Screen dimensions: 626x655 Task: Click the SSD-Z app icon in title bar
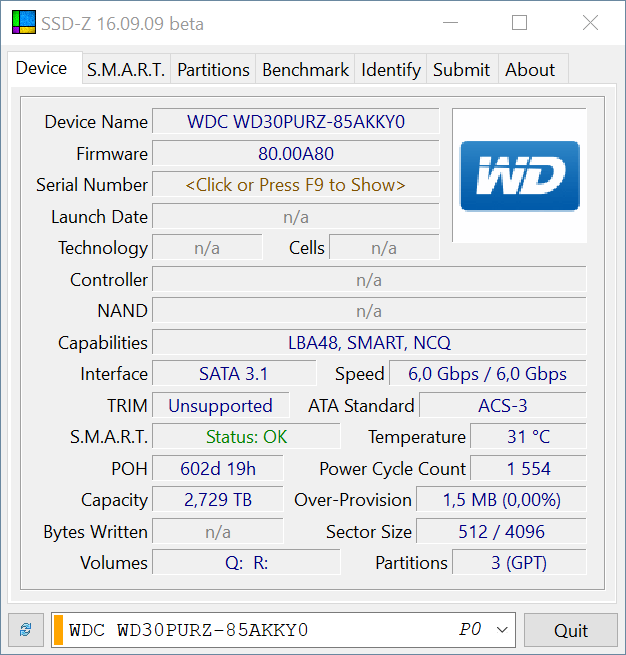(x=24, y=22)
